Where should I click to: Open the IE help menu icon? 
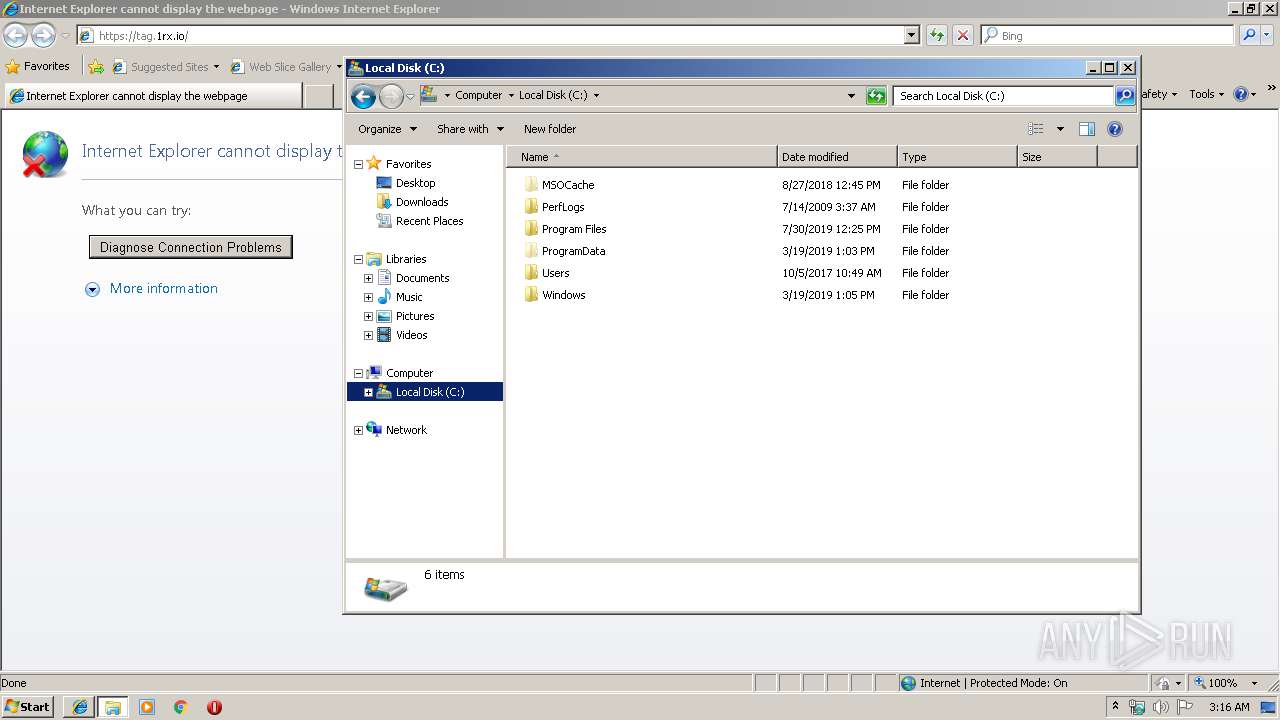pyautogui.click(x=1241, y=94)
